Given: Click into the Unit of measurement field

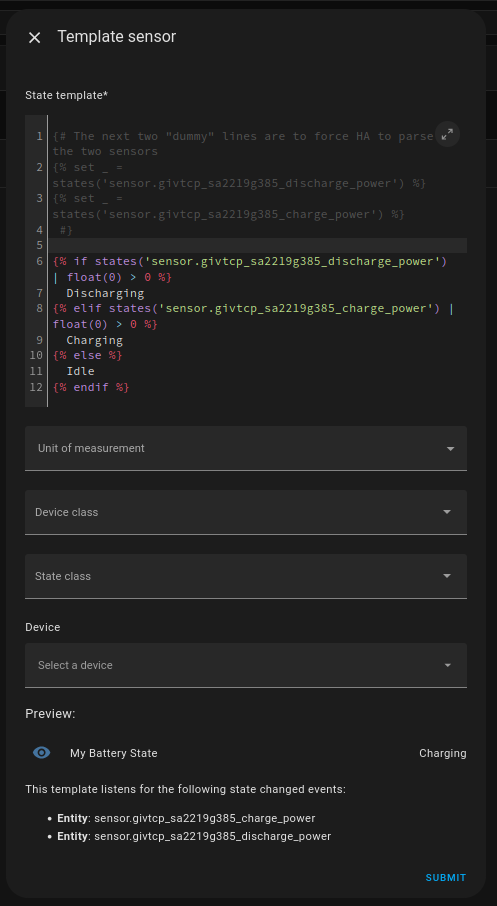Looking at the screenshot, I should 246,448.
